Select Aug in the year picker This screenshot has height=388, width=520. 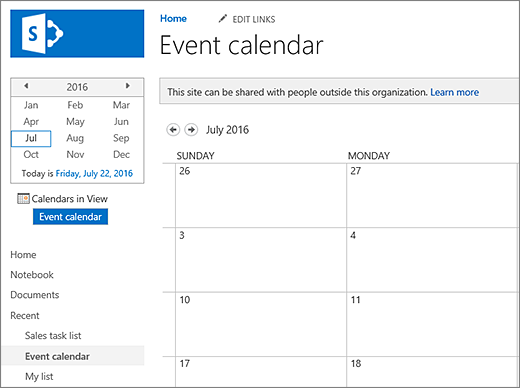click(75, 138)
